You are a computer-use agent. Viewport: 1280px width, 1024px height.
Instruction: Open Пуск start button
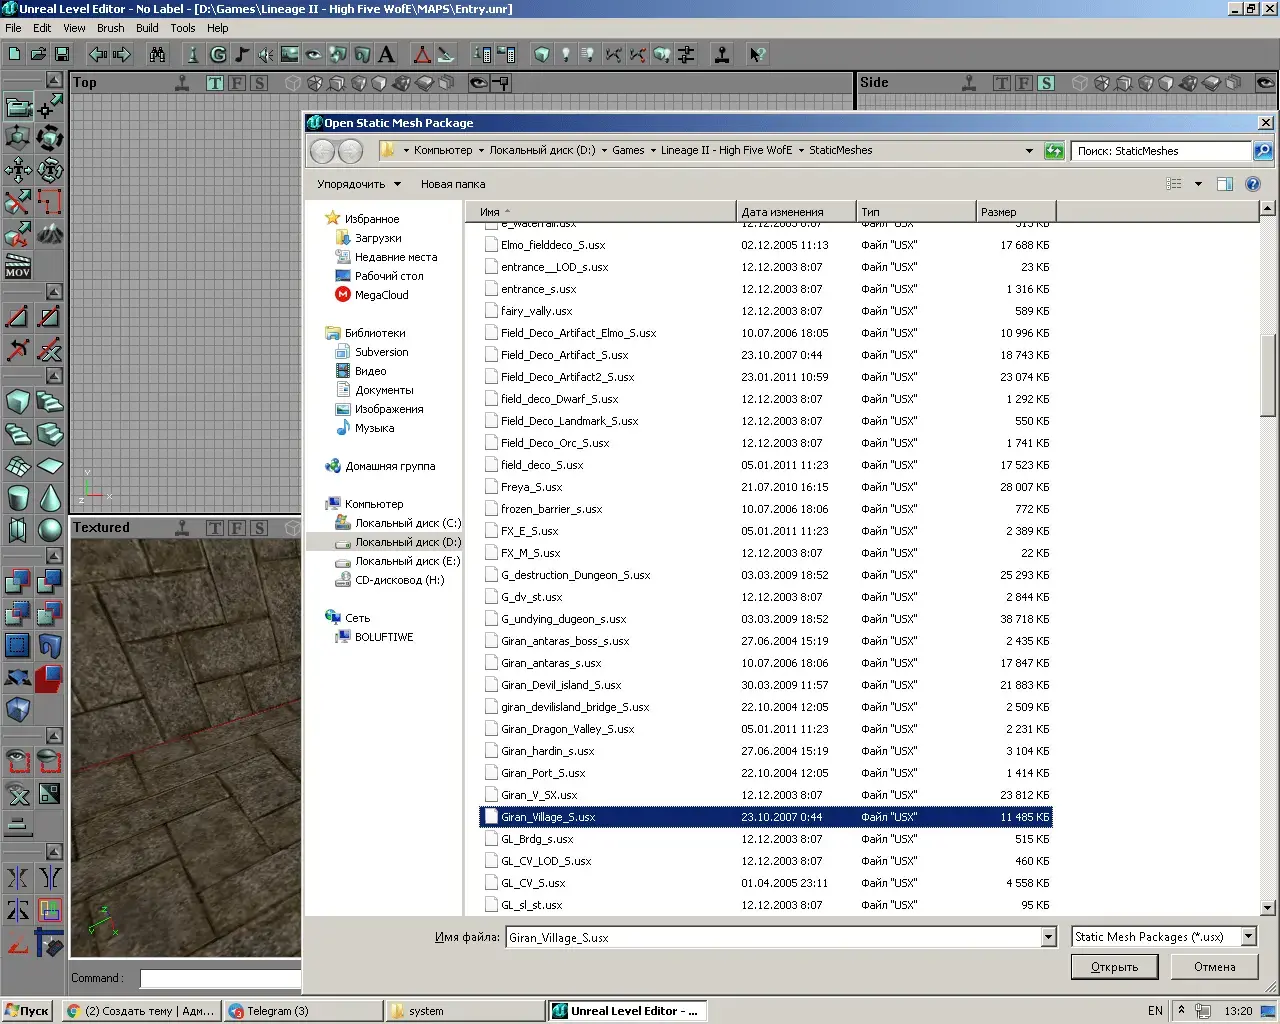tap(27, 1011)
